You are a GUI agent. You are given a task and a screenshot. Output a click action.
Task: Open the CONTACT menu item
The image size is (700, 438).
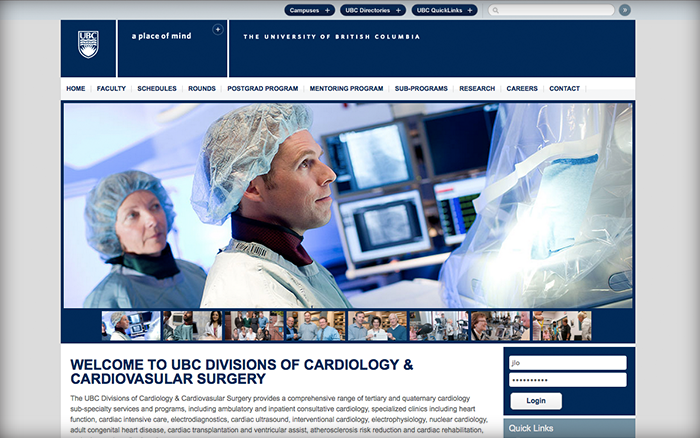pyautogui.click(x=564, y=88)
